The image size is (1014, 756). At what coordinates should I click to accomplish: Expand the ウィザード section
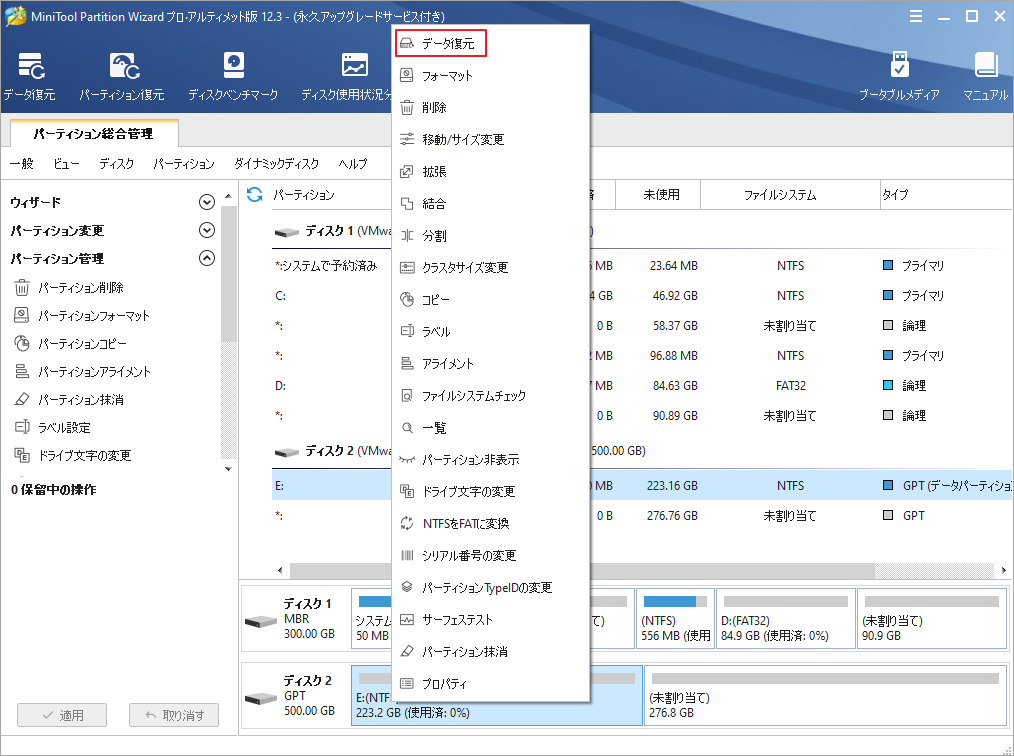coord(207,202)
